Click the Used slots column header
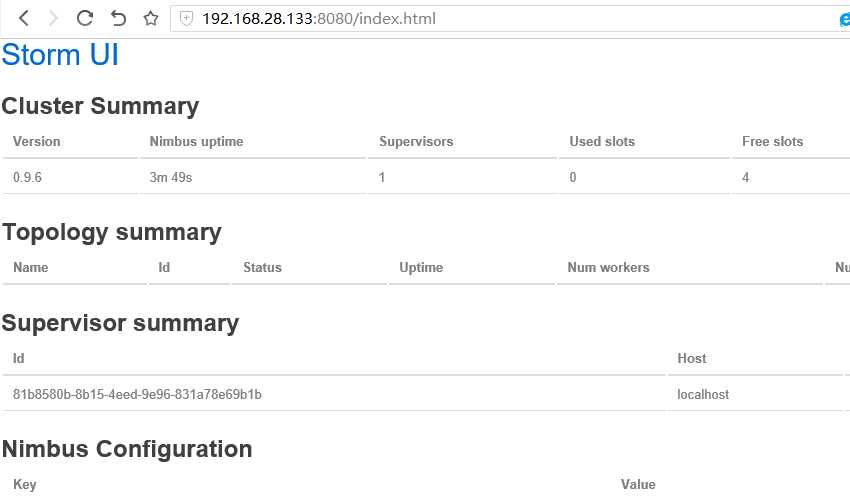This screenshot has width=850, height=498. (602, 142)
